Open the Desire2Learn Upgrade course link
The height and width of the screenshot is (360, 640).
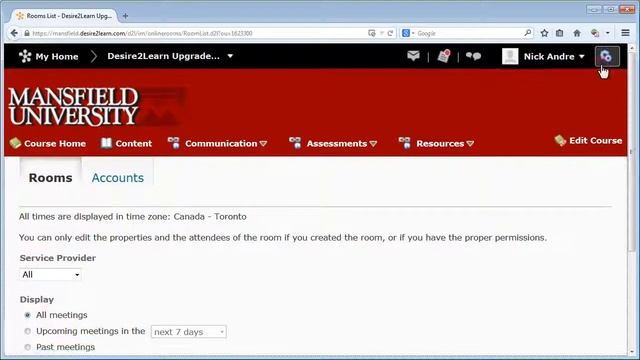click(163, 56)
